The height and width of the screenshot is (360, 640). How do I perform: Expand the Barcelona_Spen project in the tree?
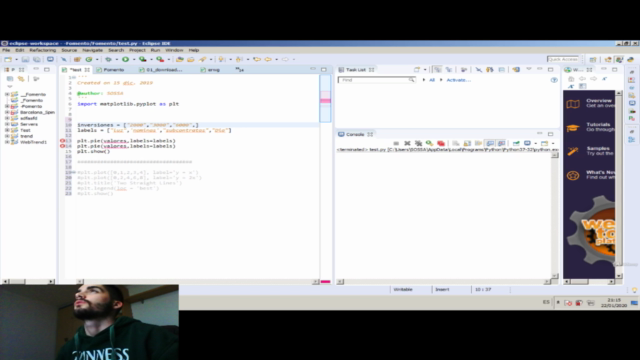pos(7,112)
